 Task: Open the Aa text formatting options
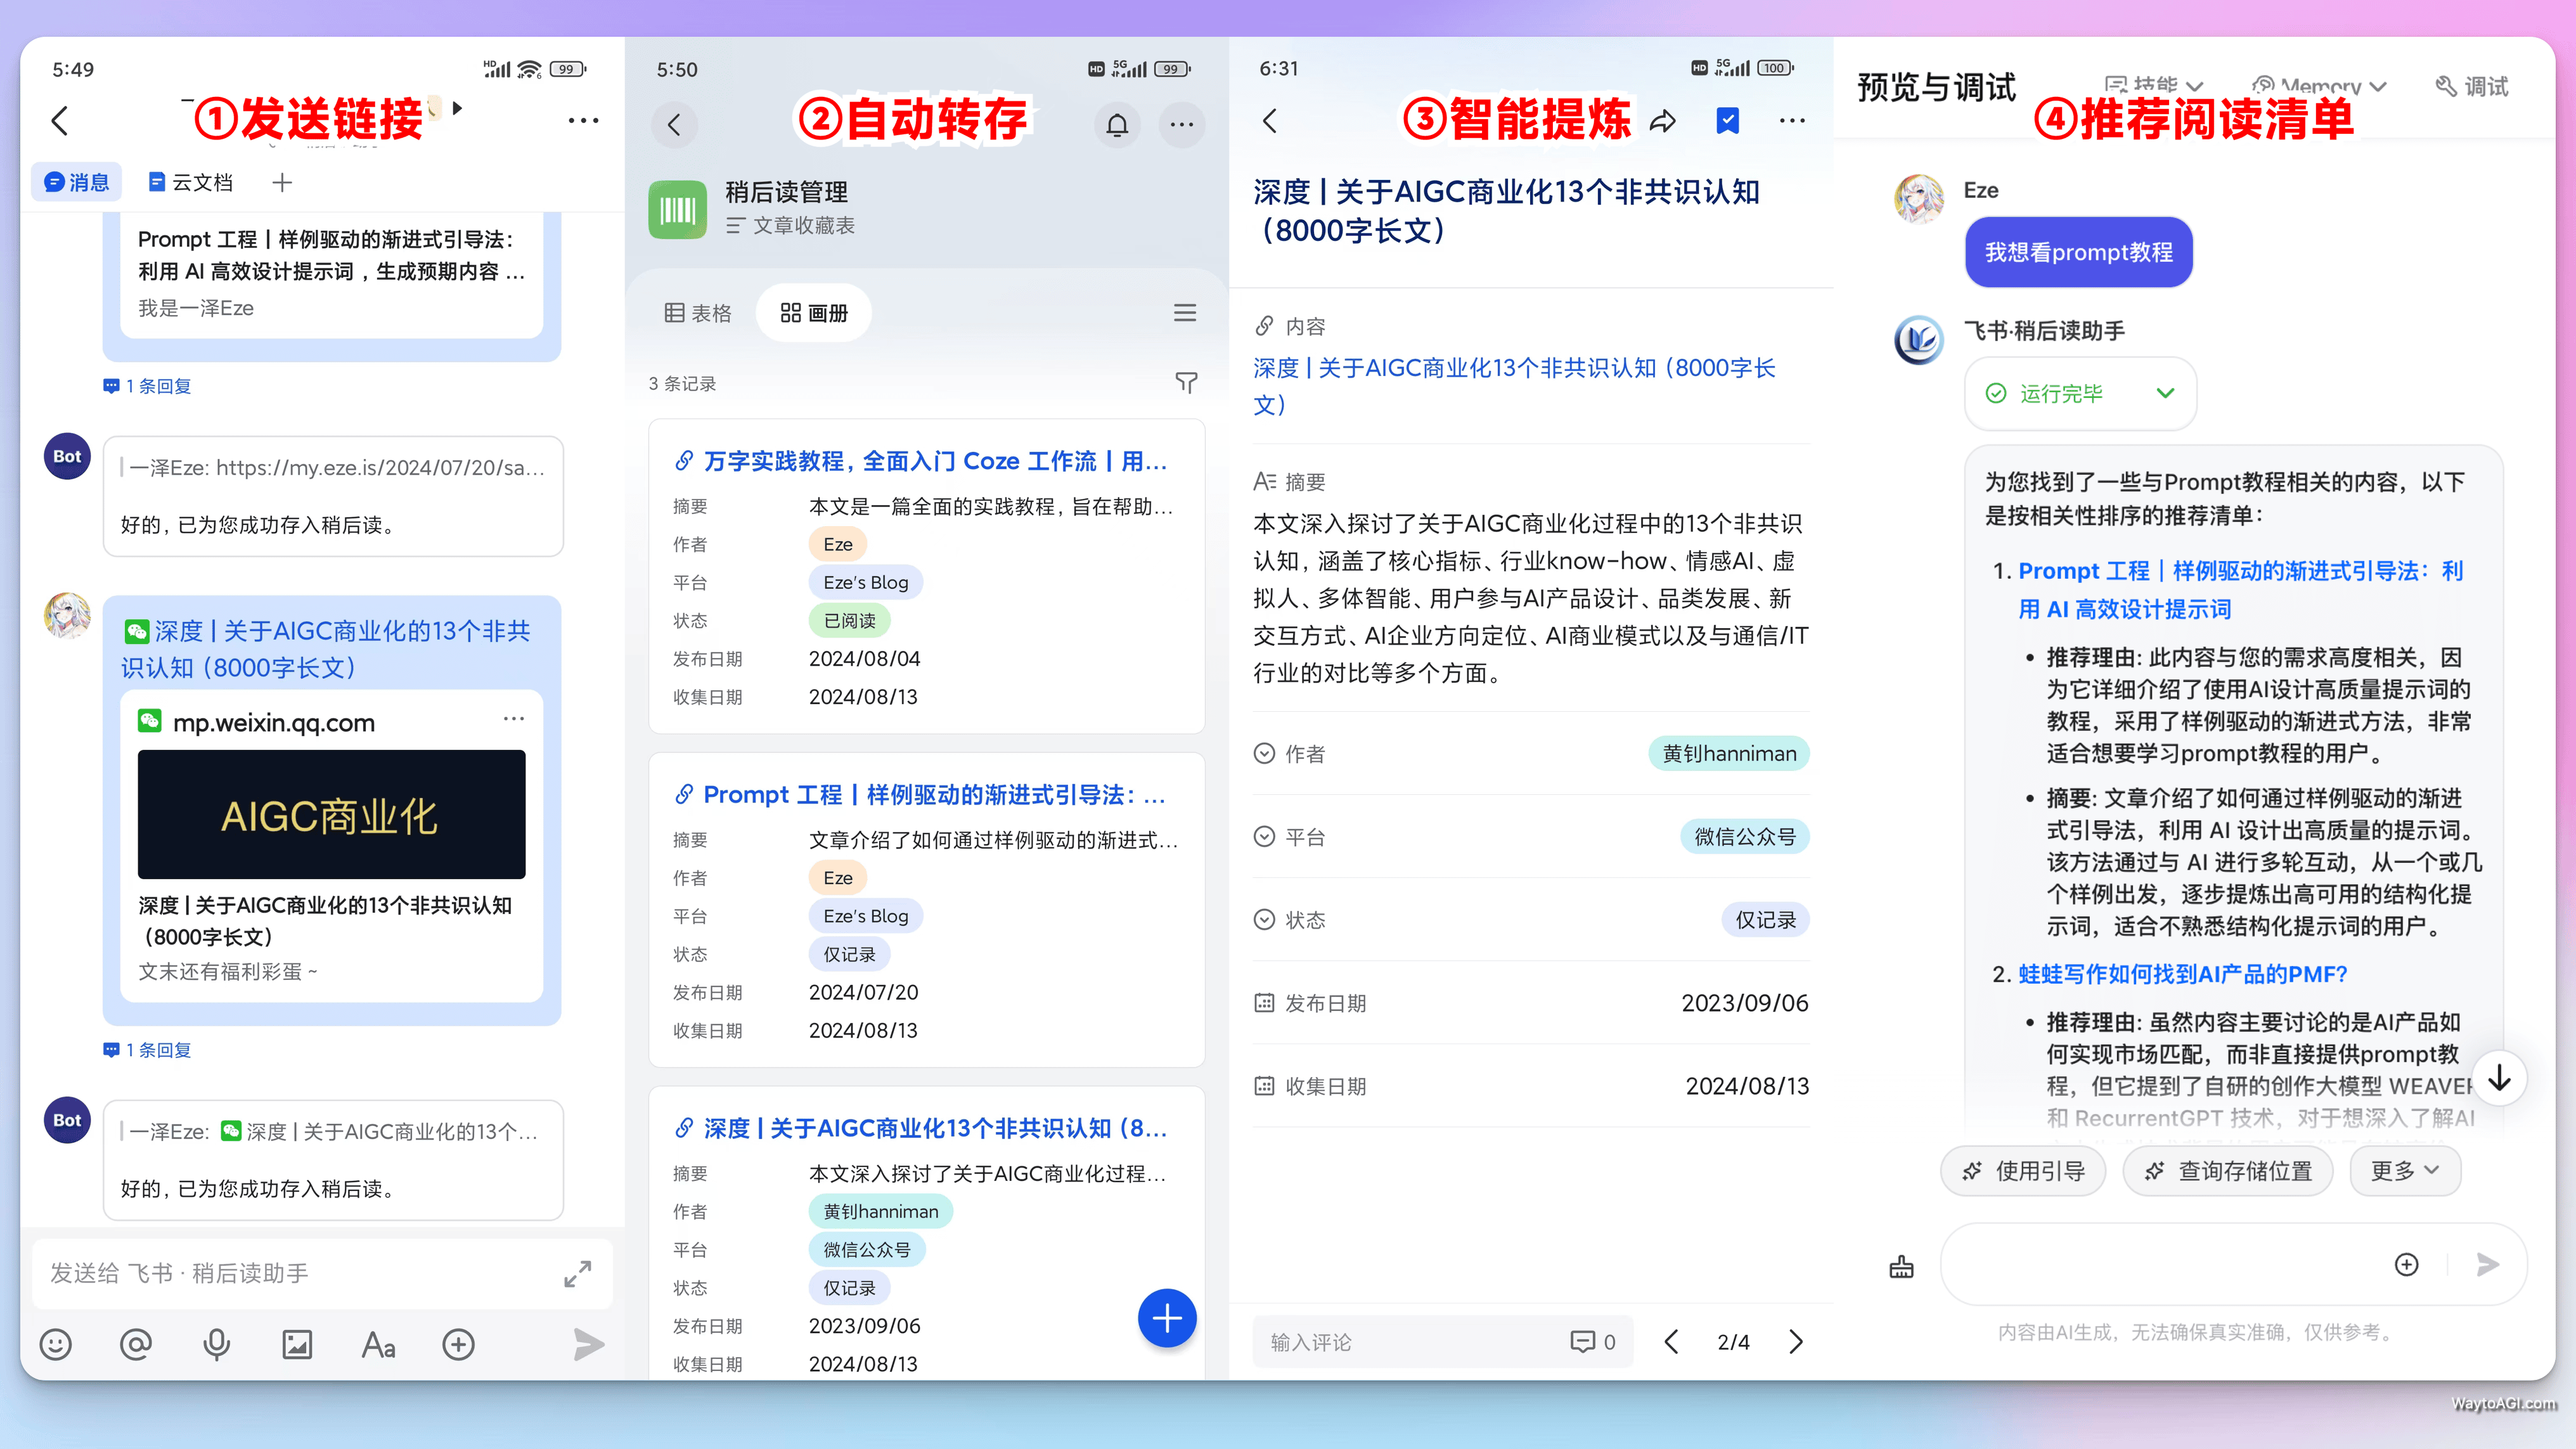[x=378, y=1345]
